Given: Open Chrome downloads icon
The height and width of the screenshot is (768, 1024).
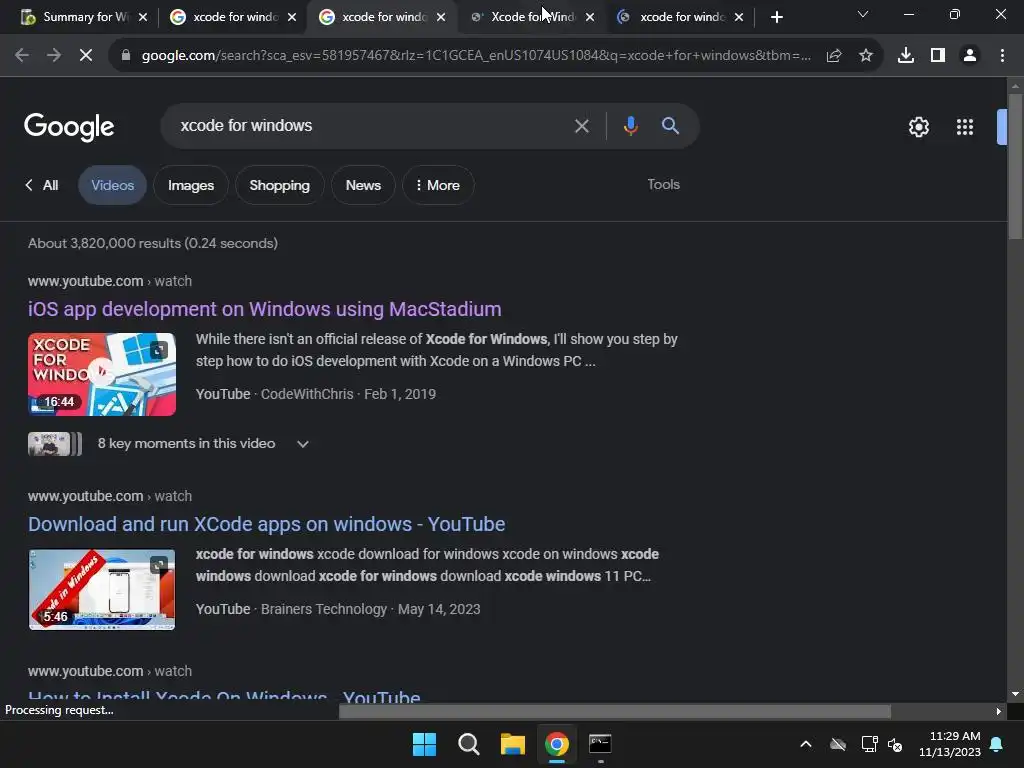Looking at the screenshot, I should (x=906, y=56).
